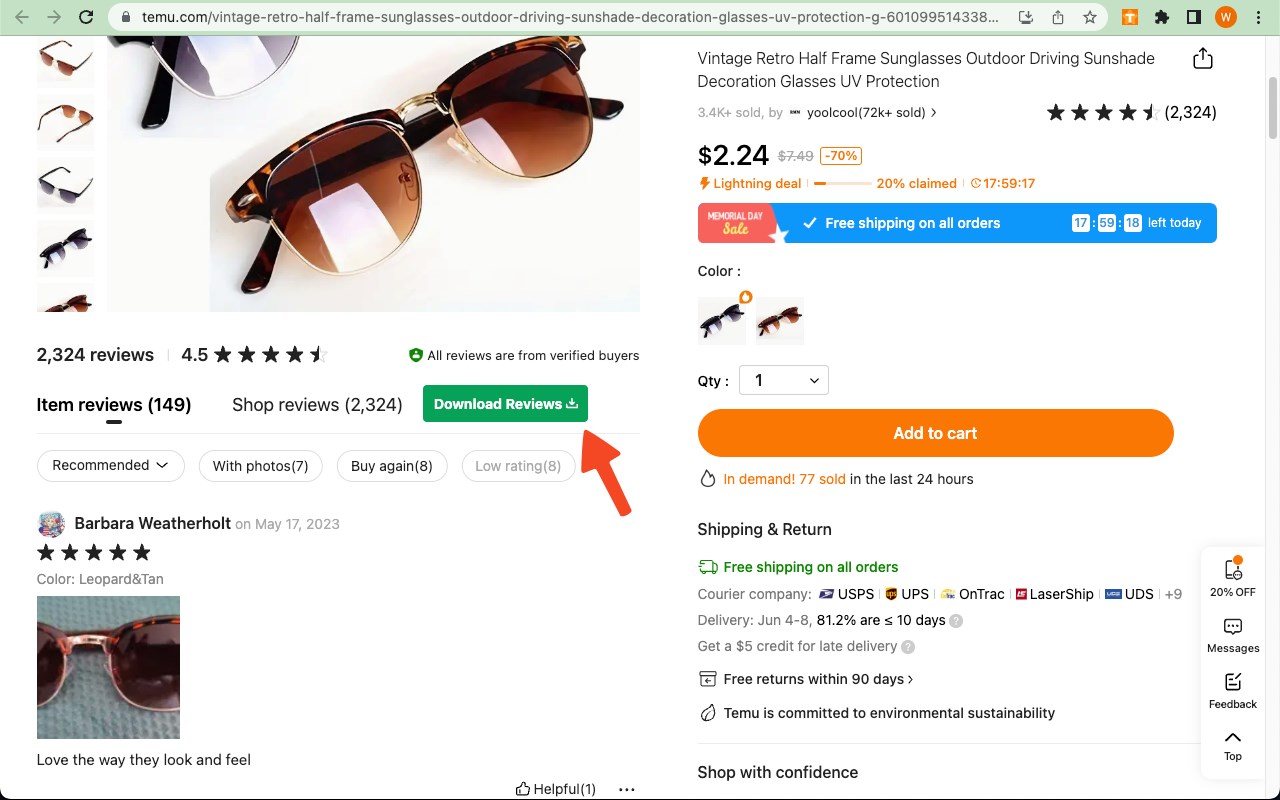Select the Item reviews (149) tab
Screen dimensions: 1280x800
pos(114,405)
